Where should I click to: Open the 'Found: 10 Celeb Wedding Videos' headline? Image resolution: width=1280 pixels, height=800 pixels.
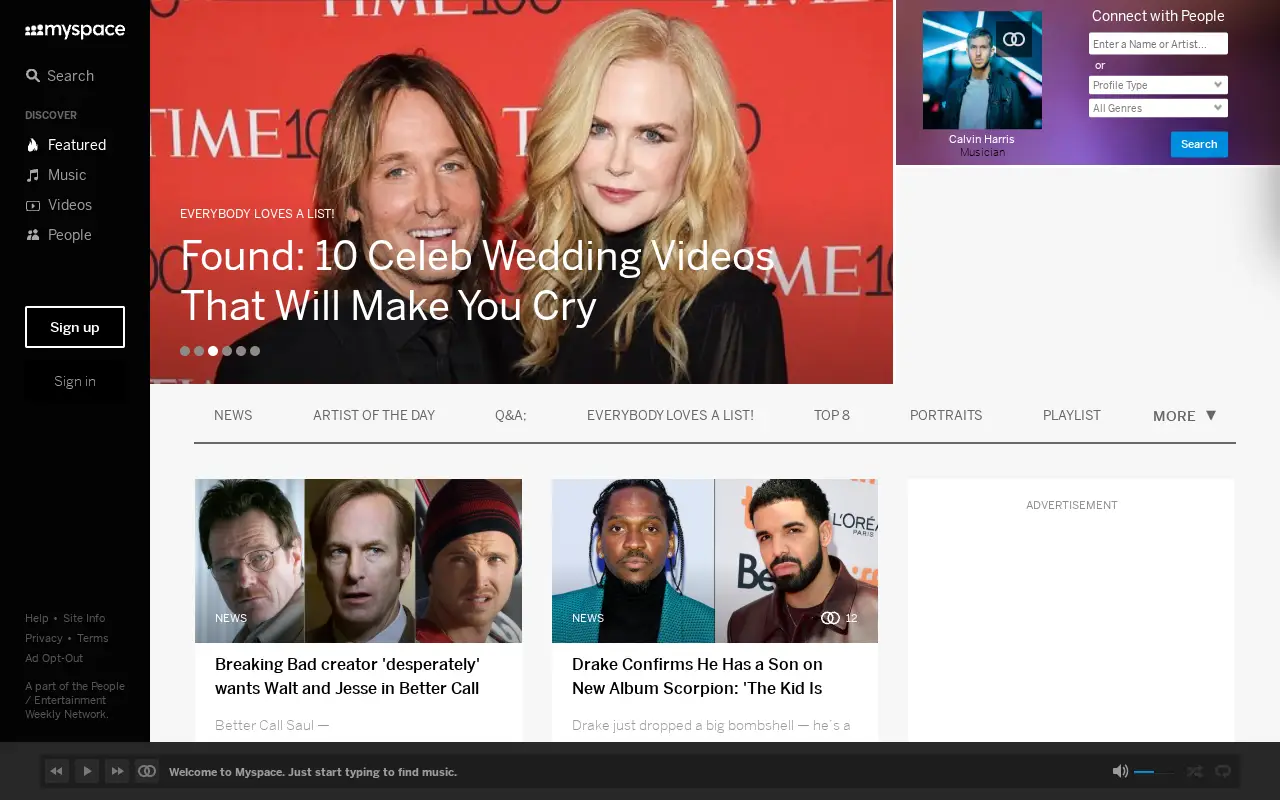click(x=478, y=281)
